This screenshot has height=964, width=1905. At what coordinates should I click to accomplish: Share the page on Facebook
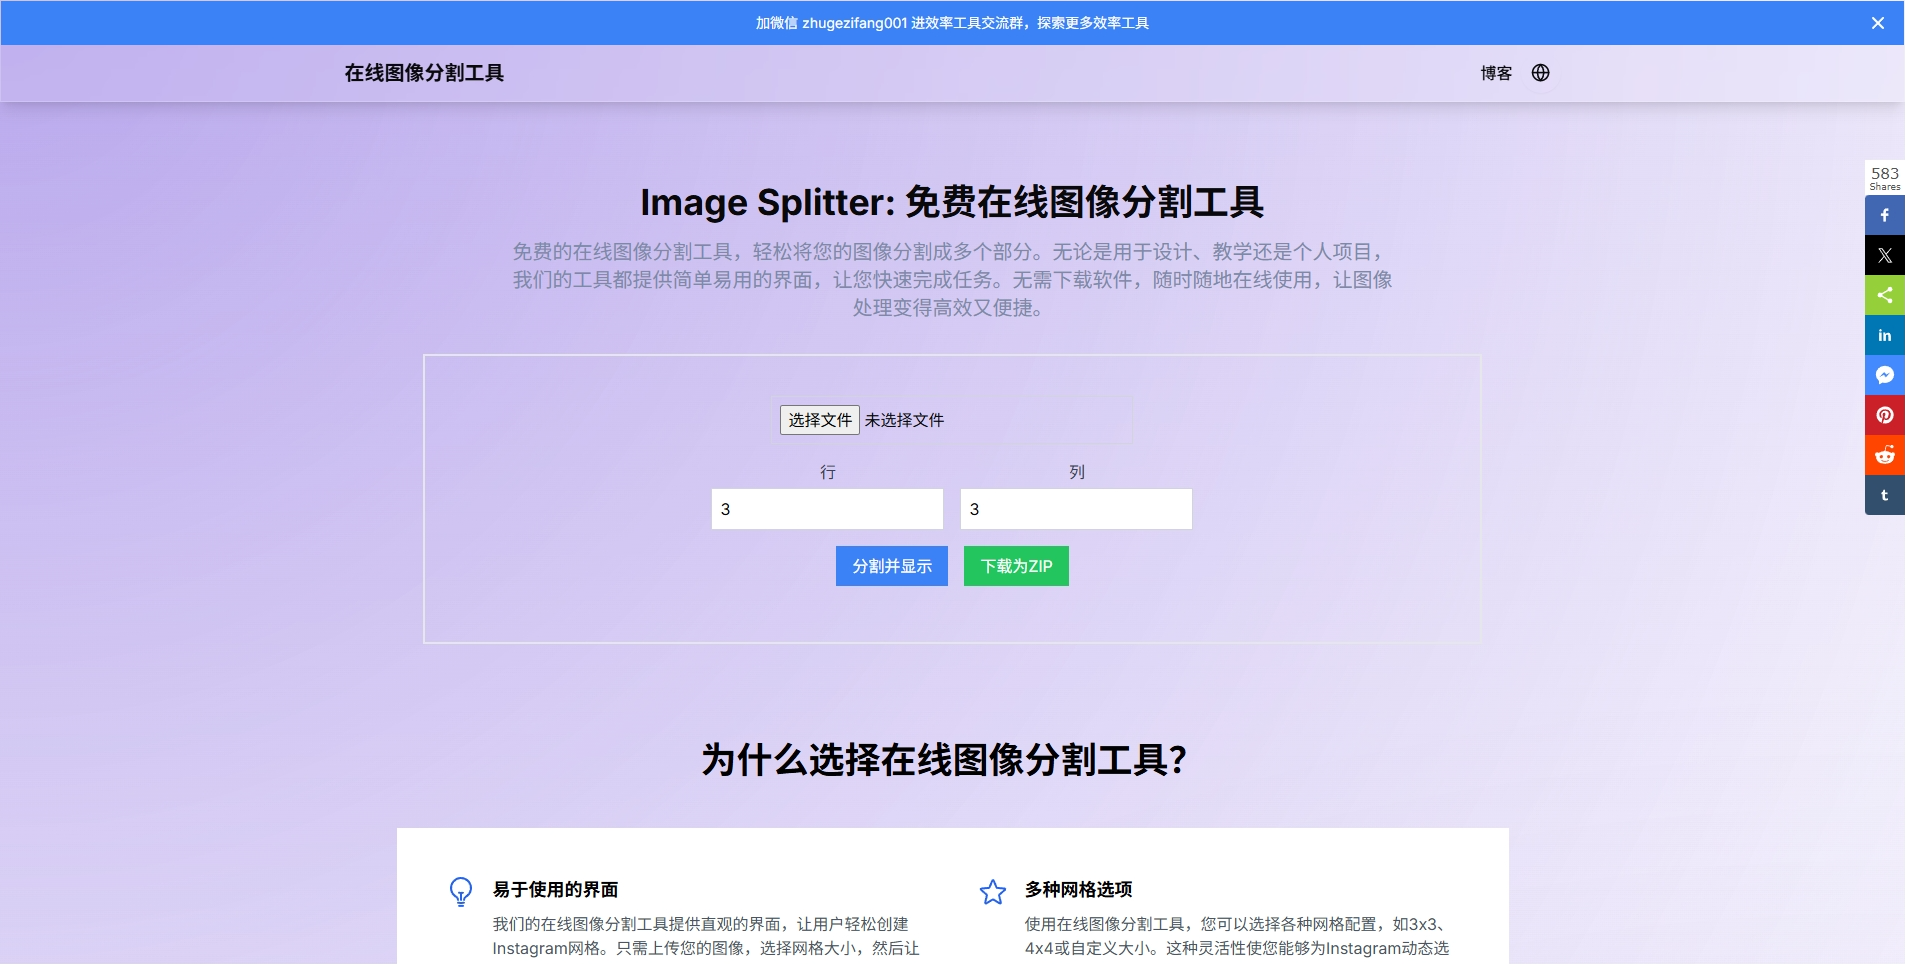pos(1884,214)
